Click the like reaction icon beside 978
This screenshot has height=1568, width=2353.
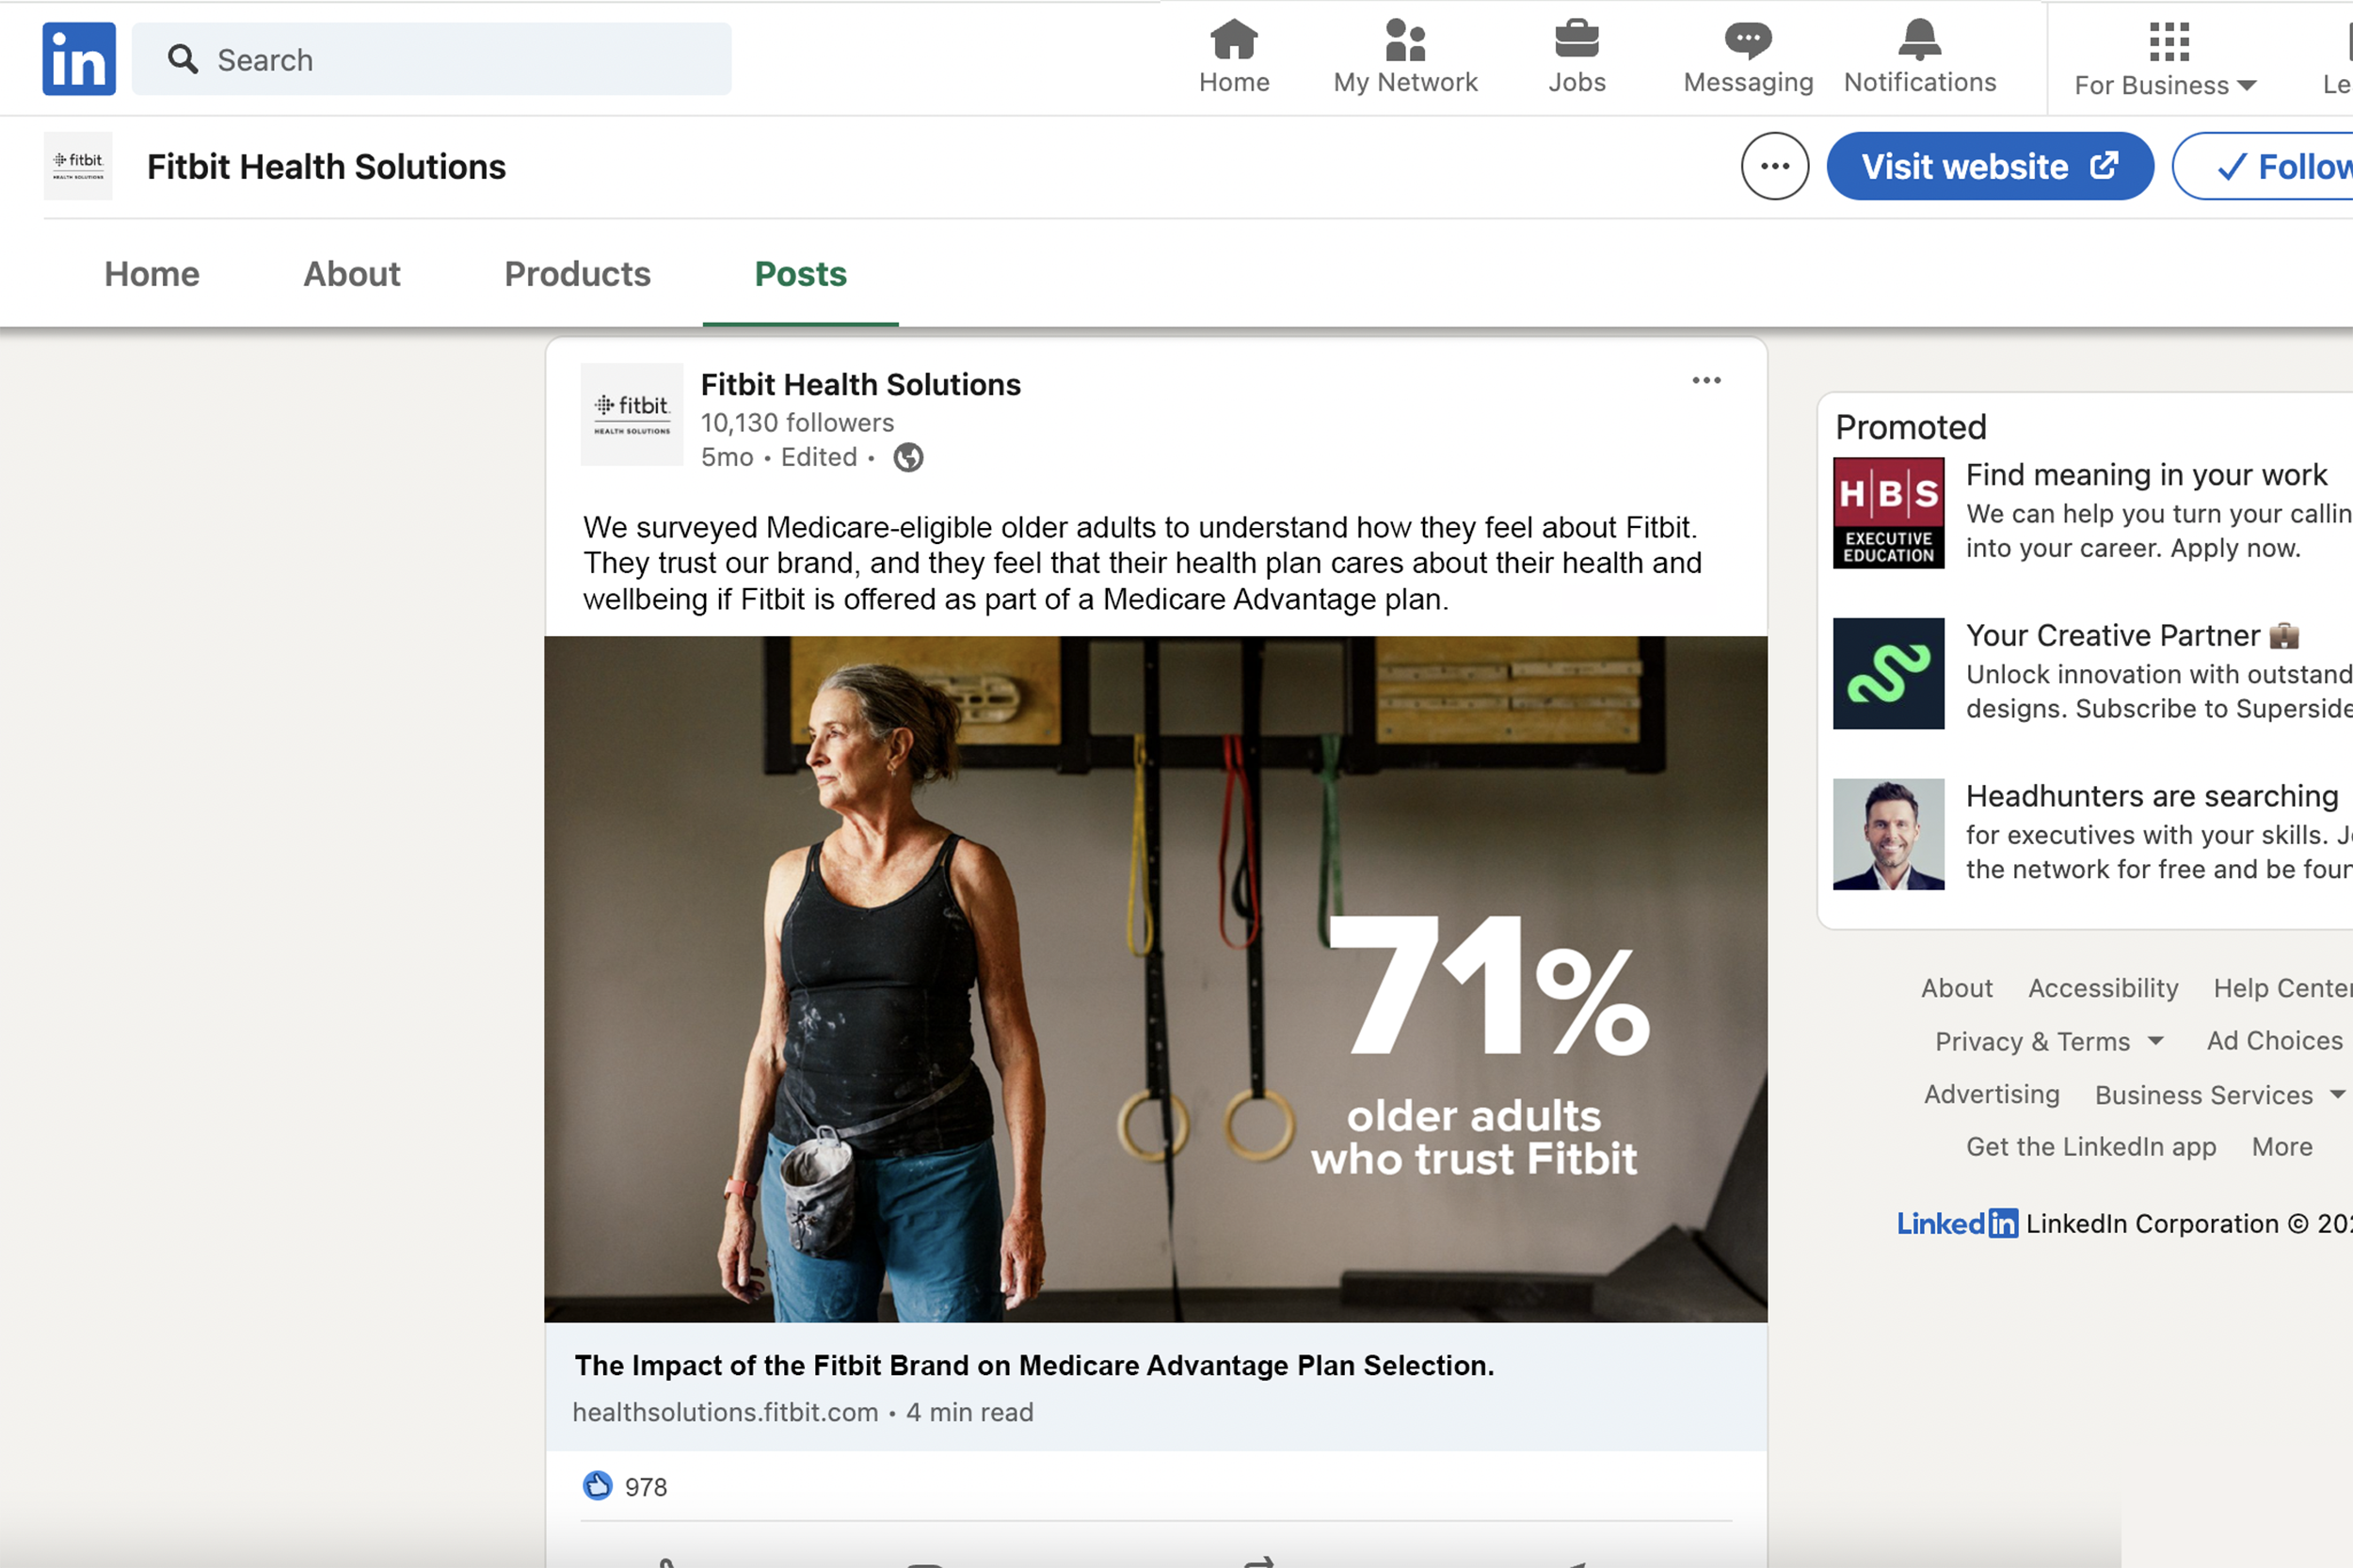tap(597, 1486)
